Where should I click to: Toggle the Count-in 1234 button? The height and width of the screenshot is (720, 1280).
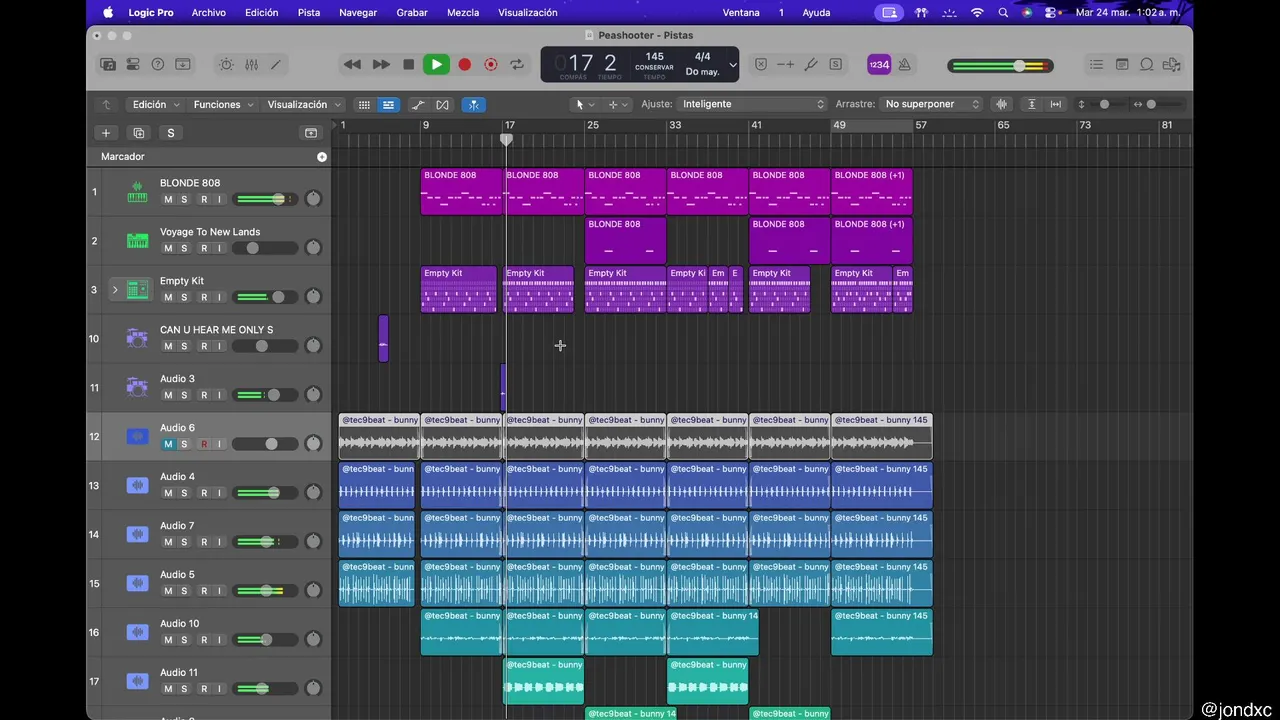879,64
